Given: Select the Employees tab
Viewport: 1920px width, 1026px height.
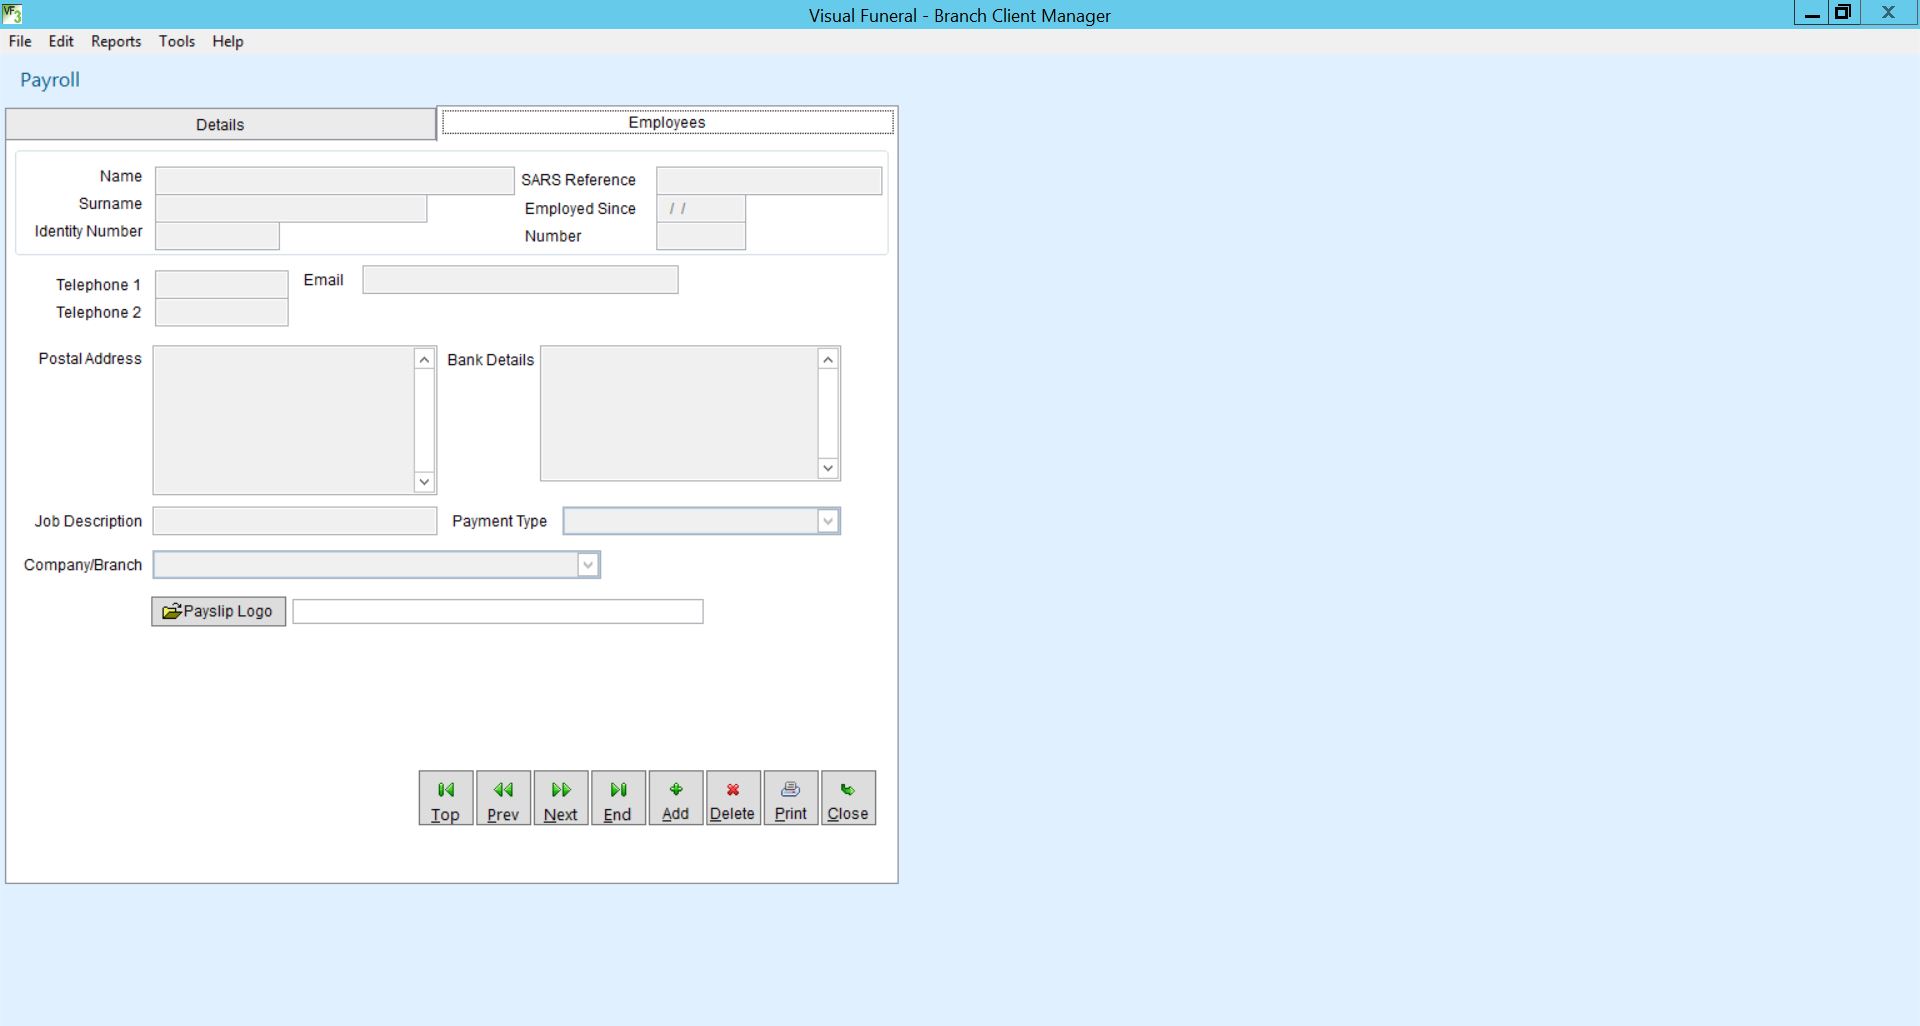Looking at the screenshot, I should coord(667,122).
